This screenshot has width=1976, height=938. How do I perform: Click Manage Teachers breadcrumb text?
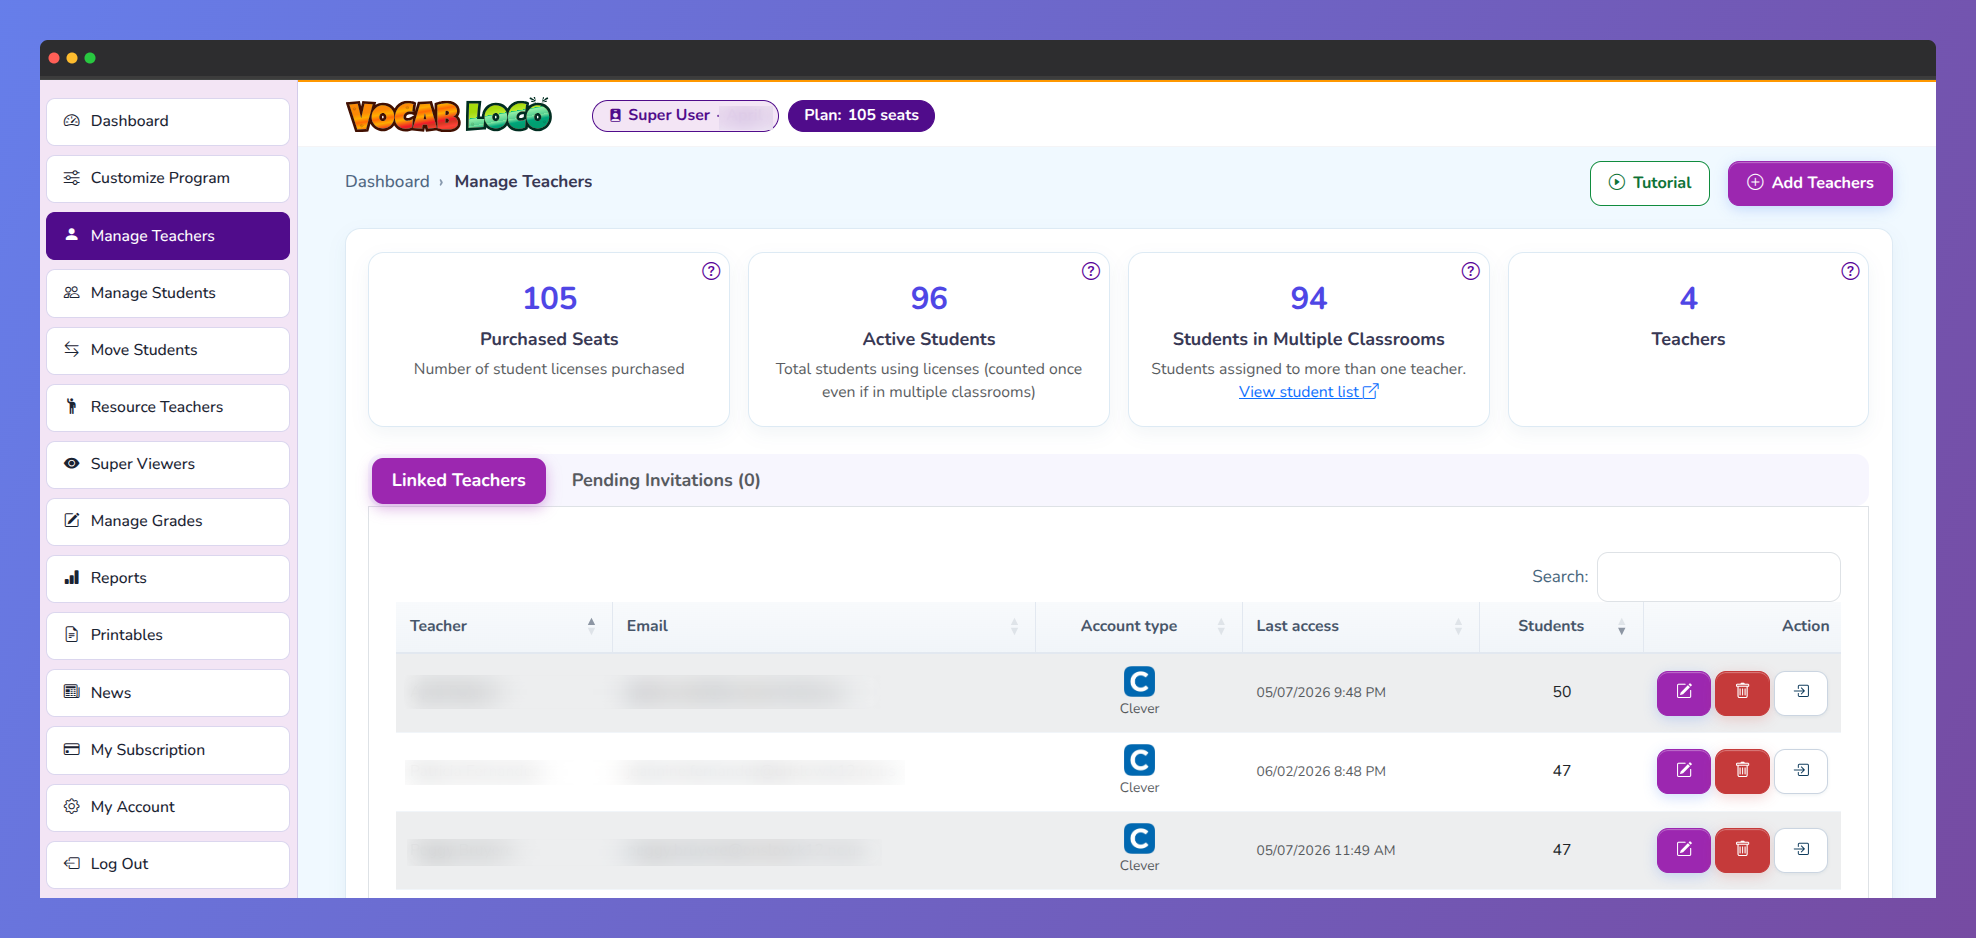click(523, 181)
